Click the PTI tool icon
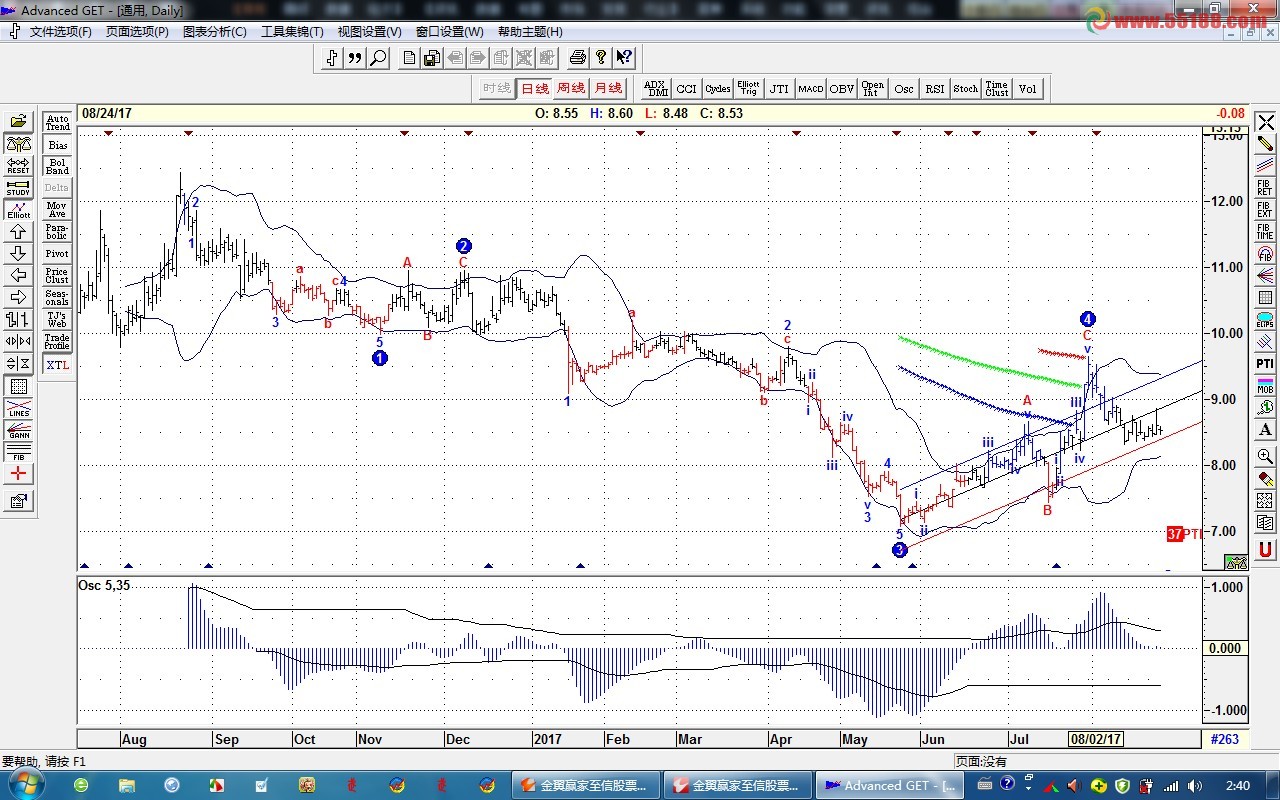This screenshot has width=1280, height=800. point(1265,363)
